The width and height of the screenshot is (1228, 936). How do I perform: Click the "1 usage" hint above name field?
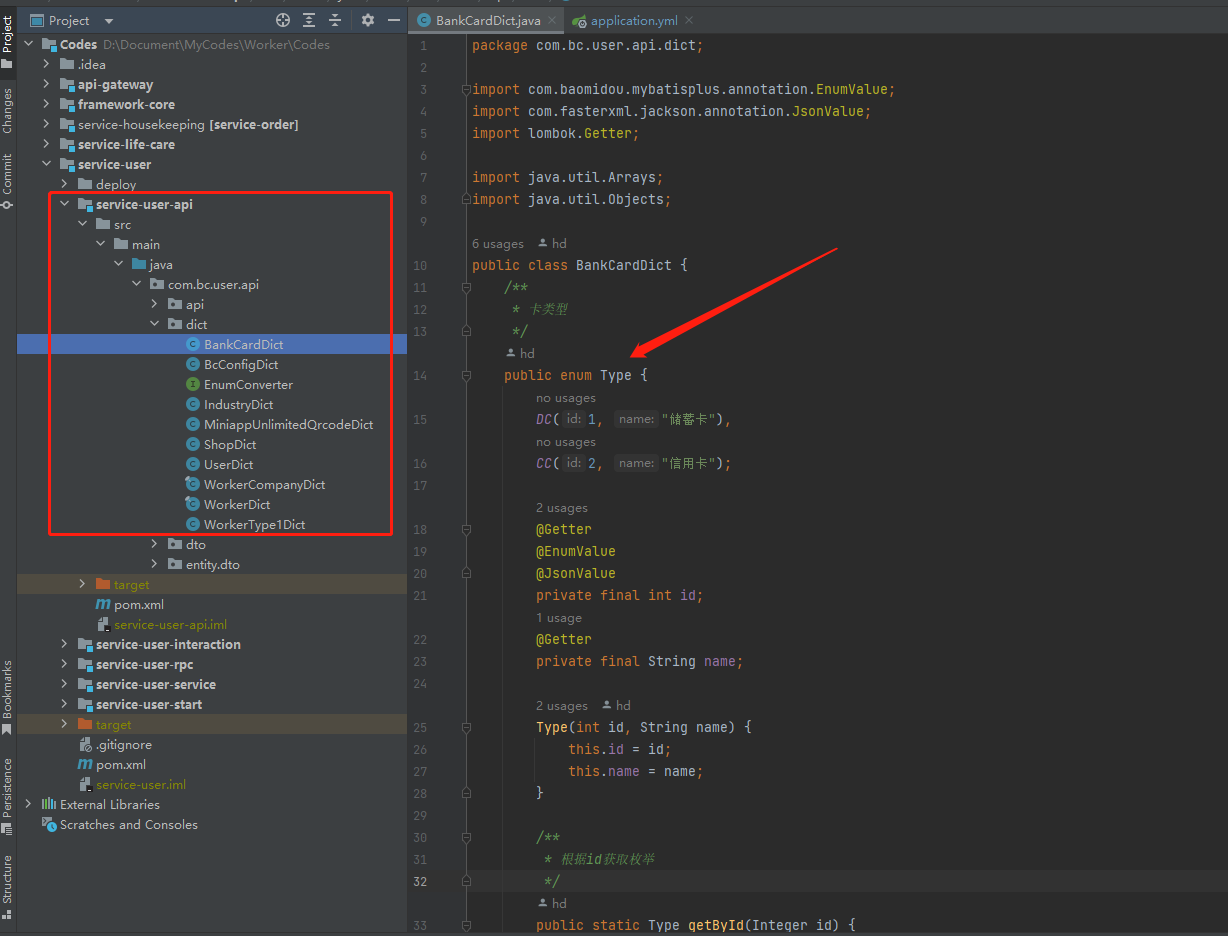pyautogui.click(x=559, y=617)
